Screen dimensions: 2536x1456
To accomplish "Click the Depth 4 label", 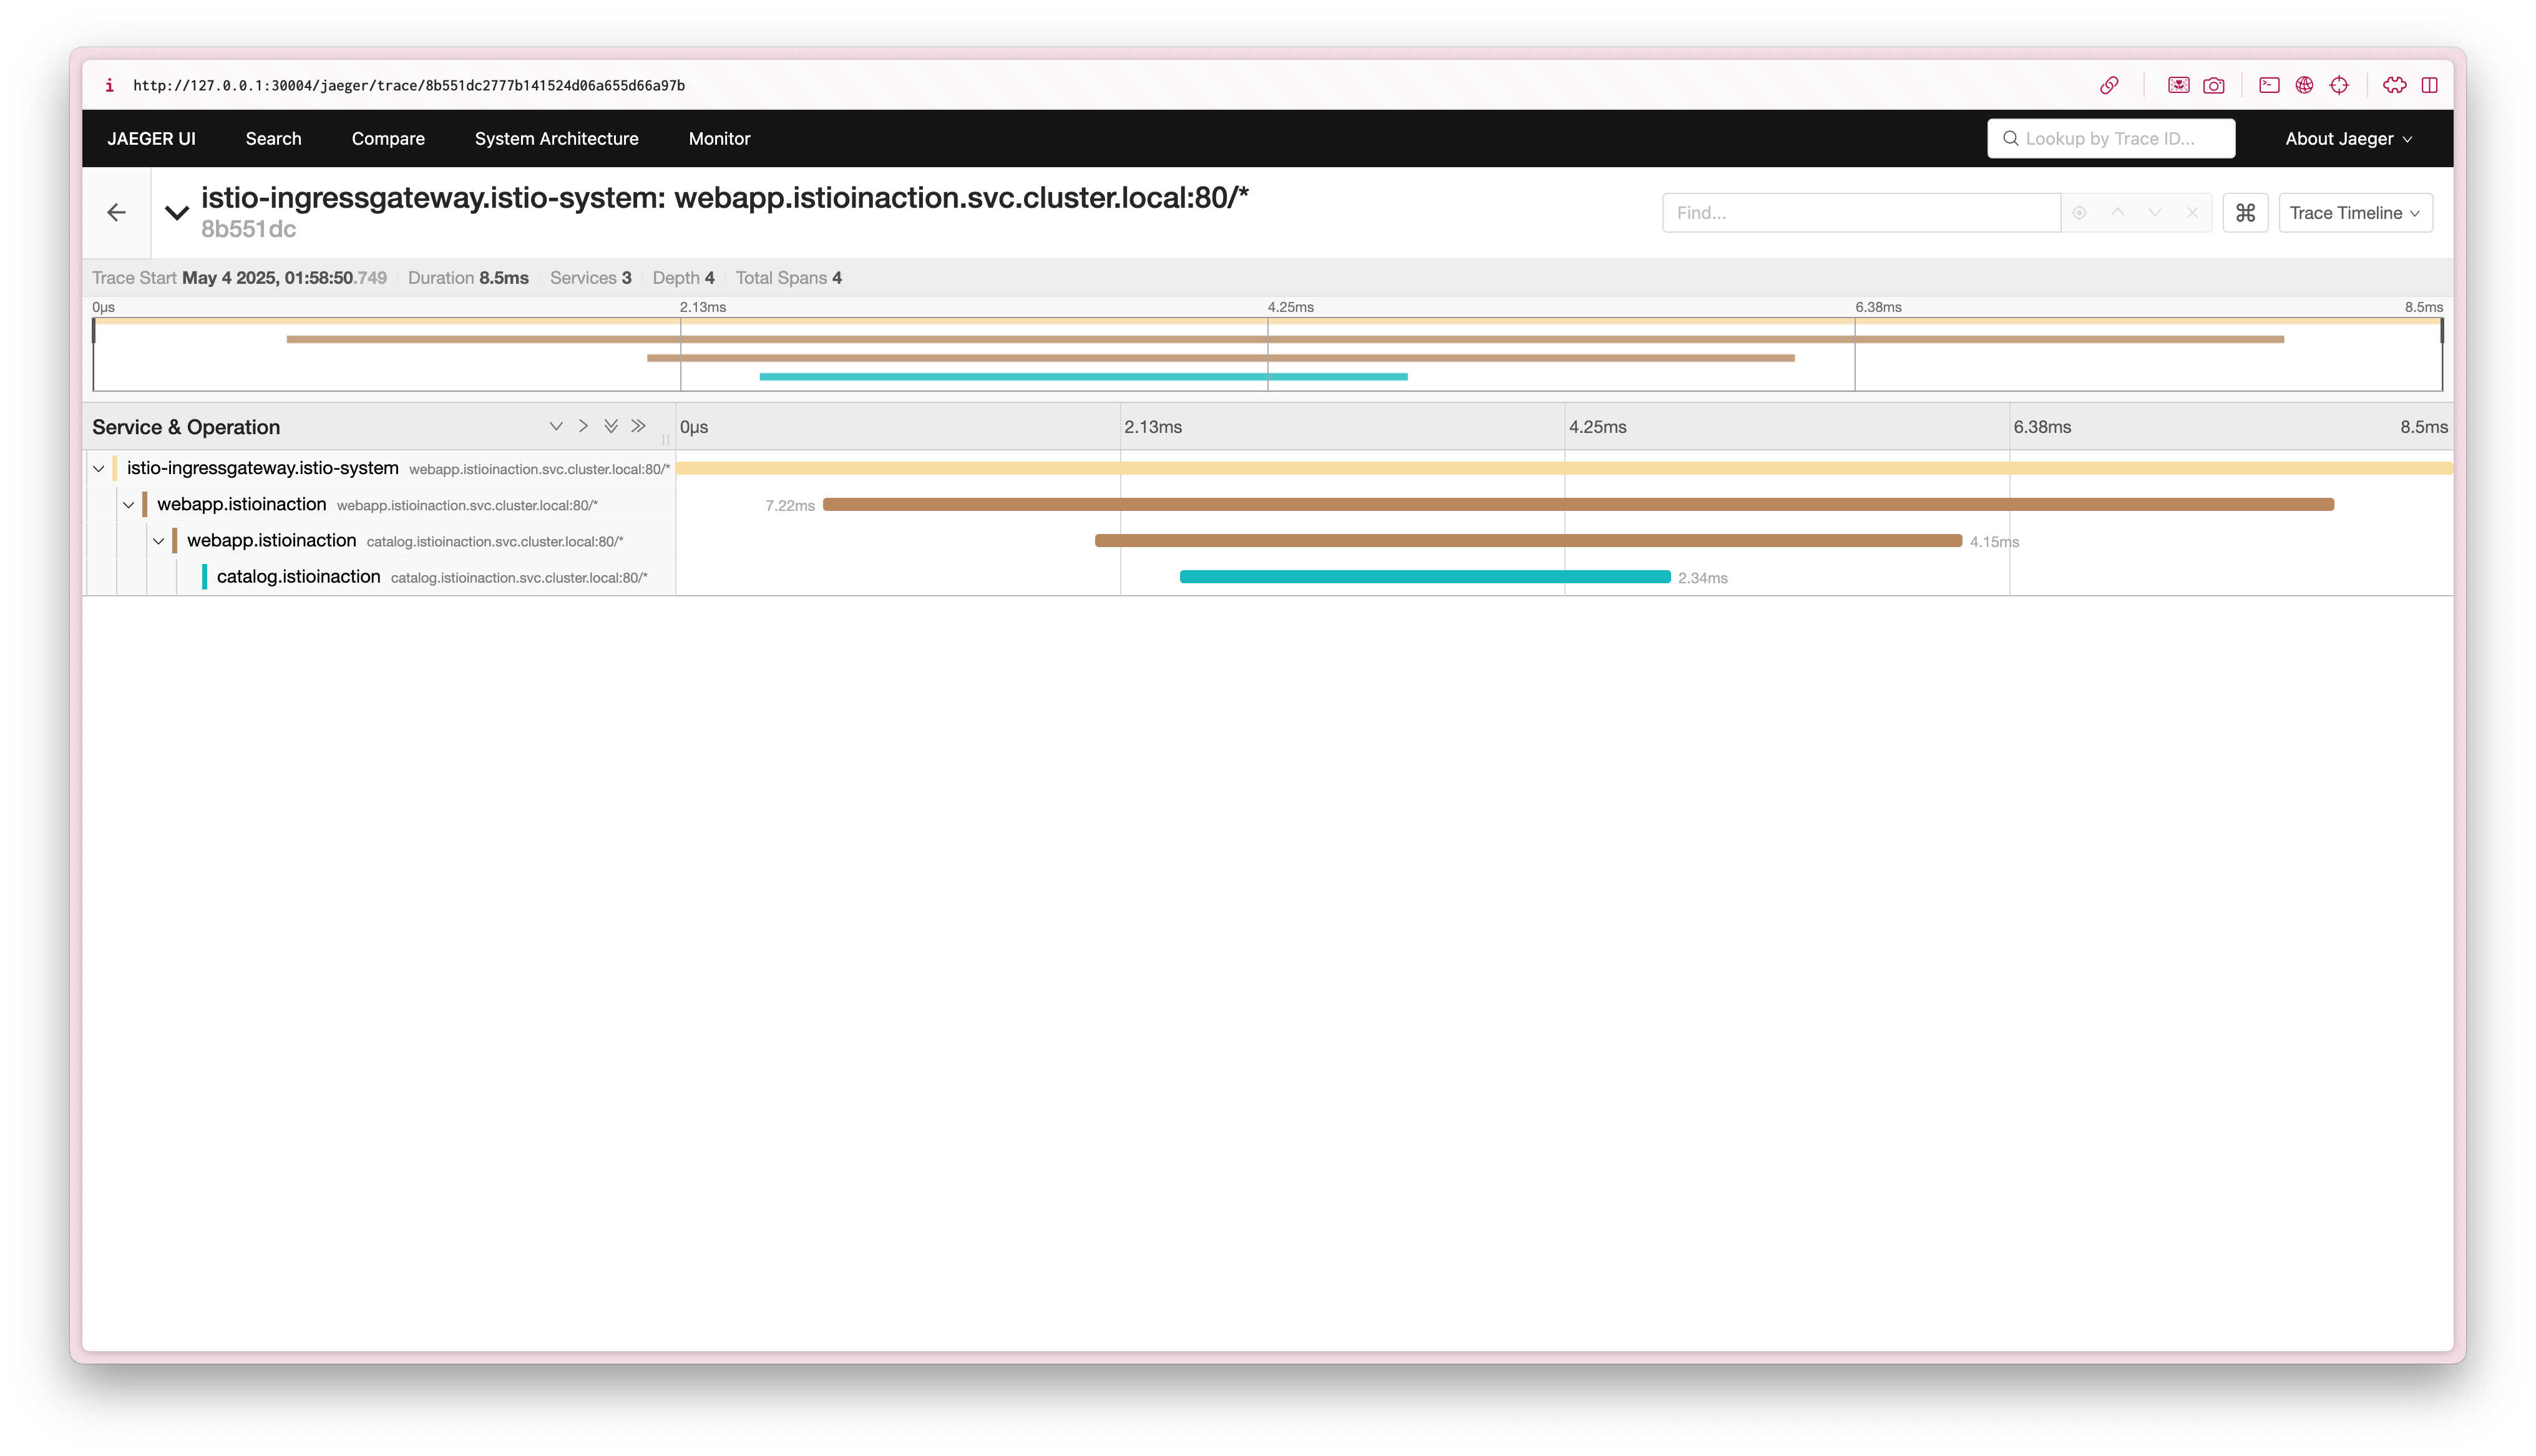I will pyautogui.click(x=683, y=277).
